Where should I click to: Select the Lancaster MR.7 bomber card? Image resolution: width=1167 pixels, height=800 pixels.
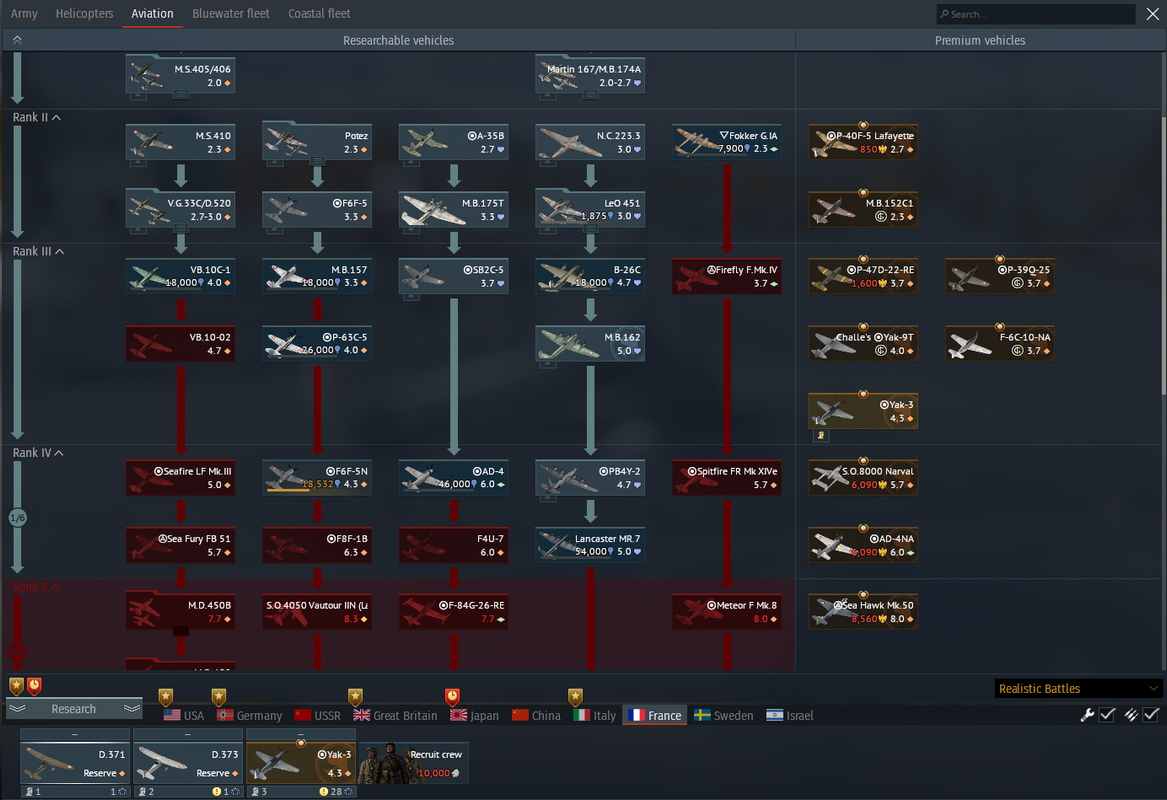click(590, 545)
